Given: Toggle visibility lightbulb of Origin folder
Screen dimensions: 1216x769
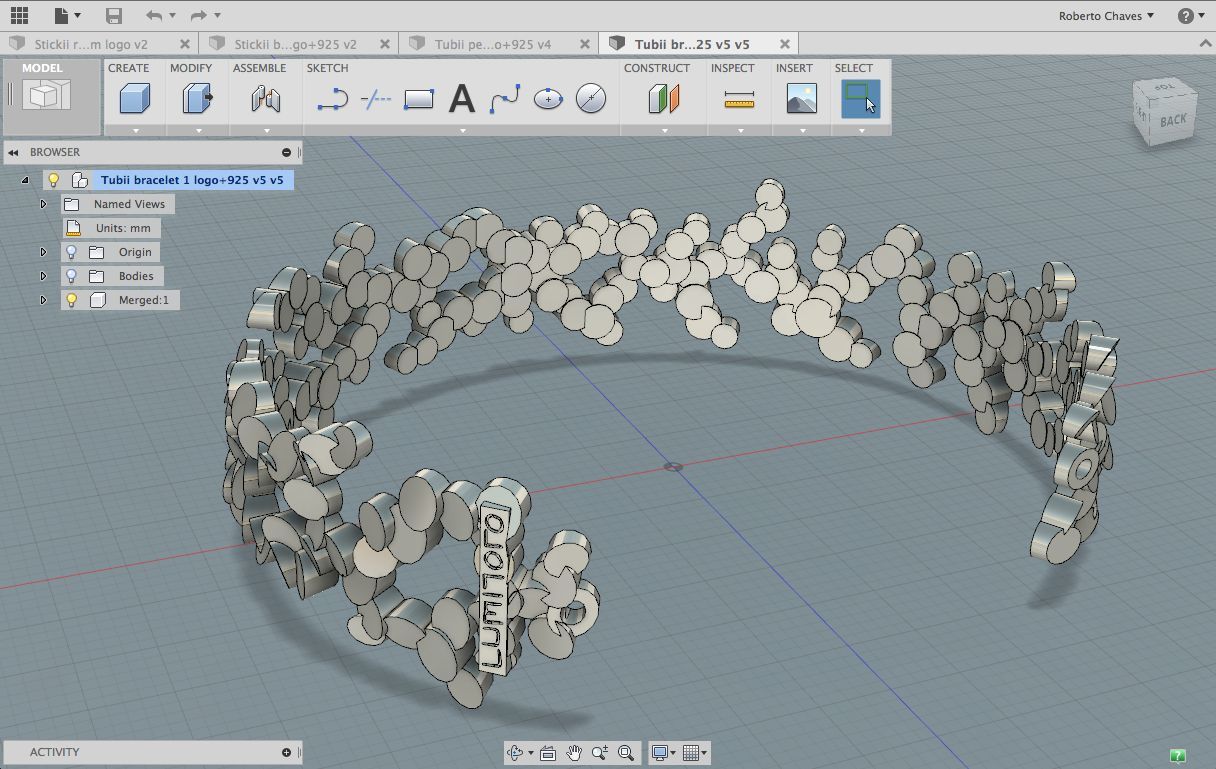Looking at the screenshot, I should pyautogui.click(x=71, y=252).
